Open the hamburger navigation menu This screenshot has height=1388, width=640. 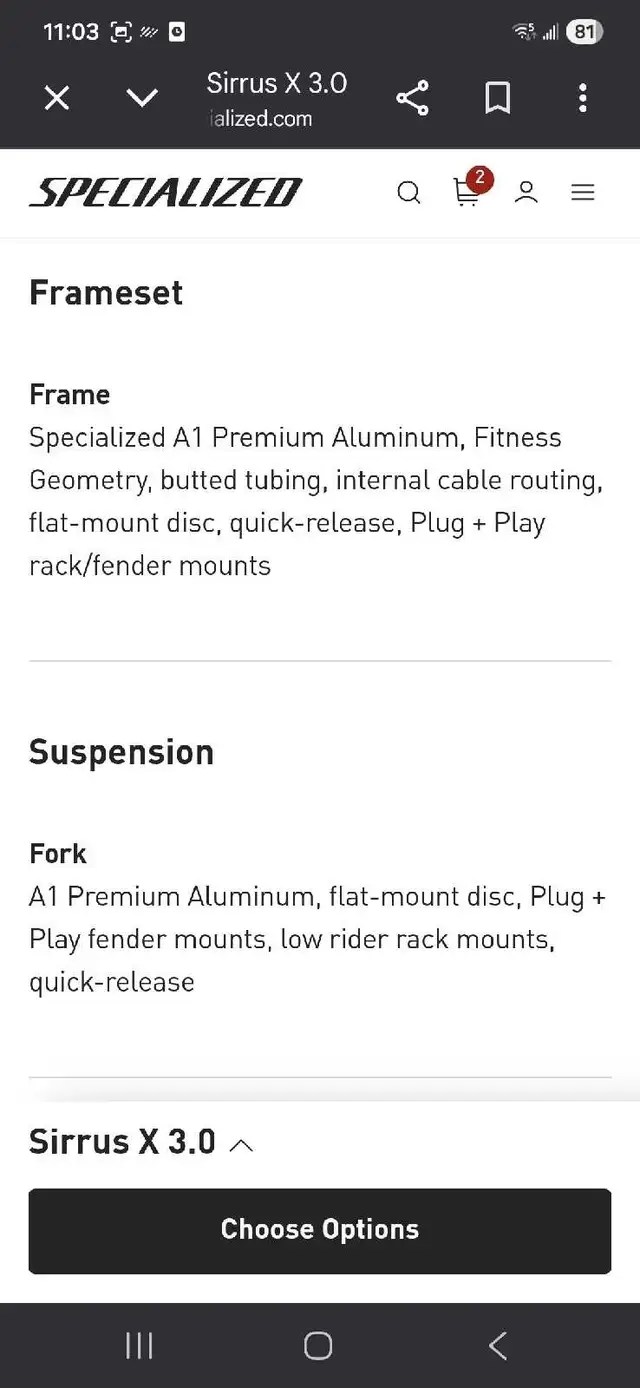click(583, 193)
